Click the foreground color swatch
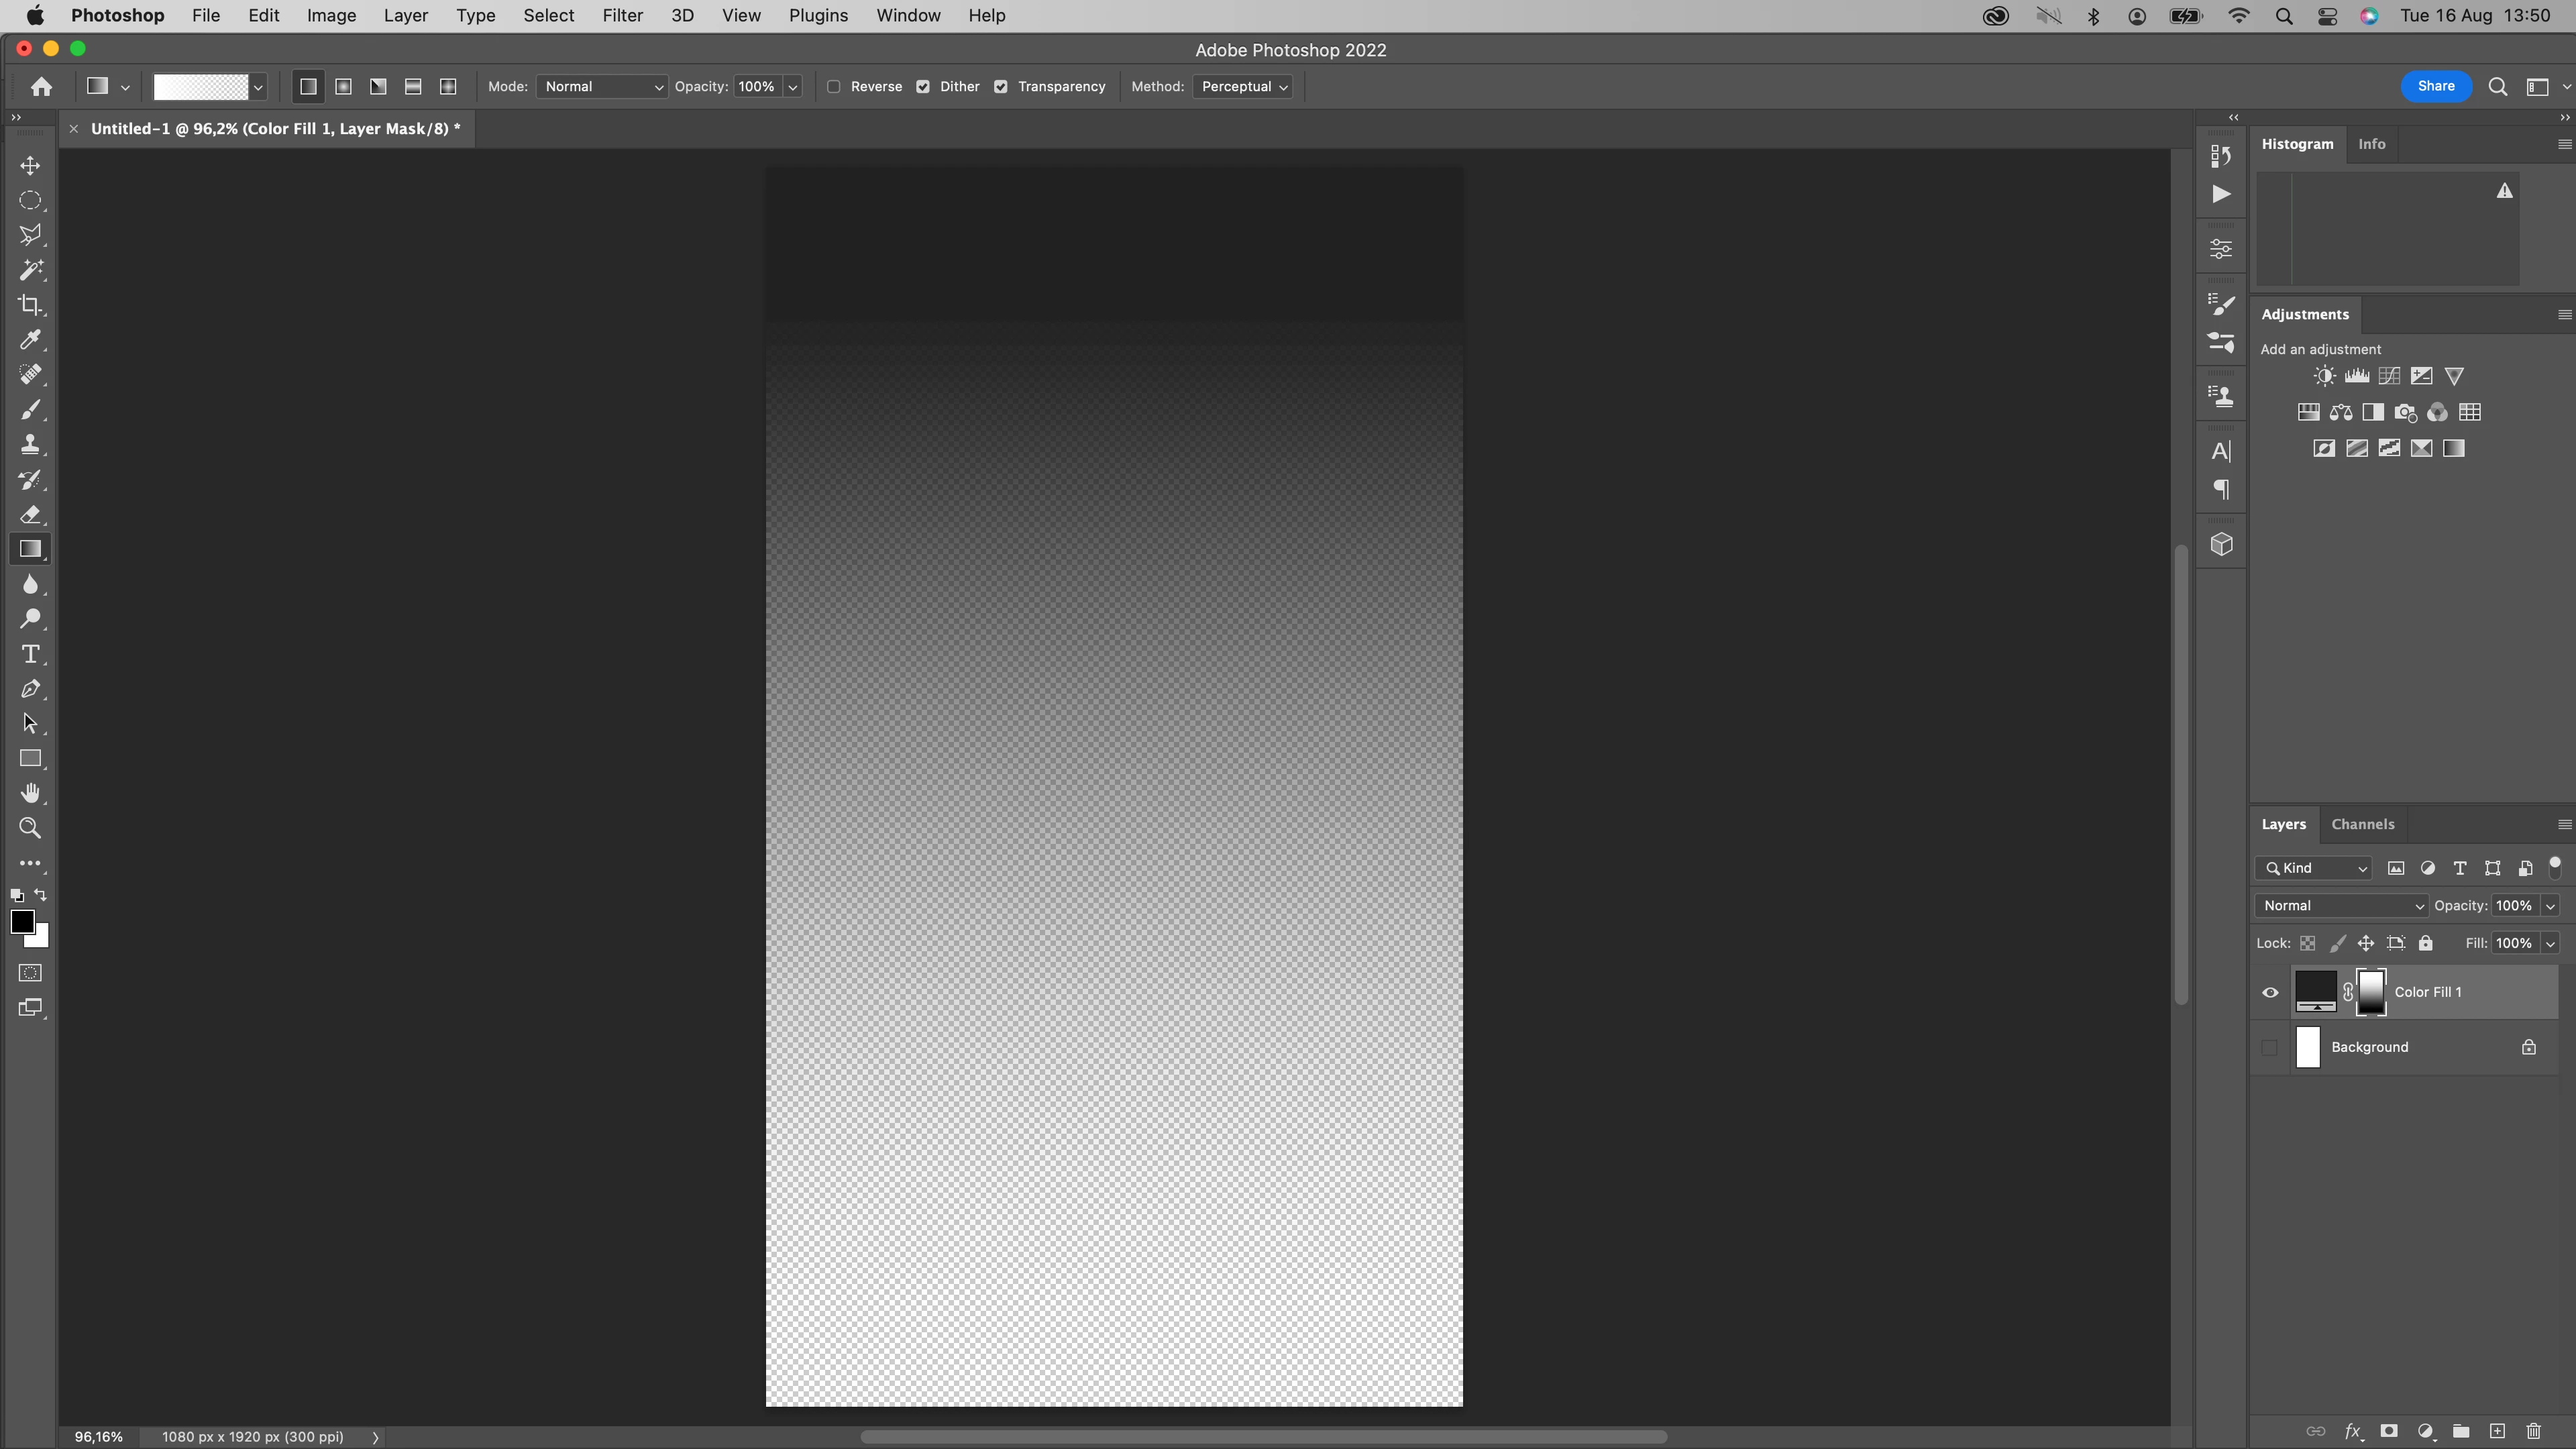2576x1449 pixels. click(22, 921)
